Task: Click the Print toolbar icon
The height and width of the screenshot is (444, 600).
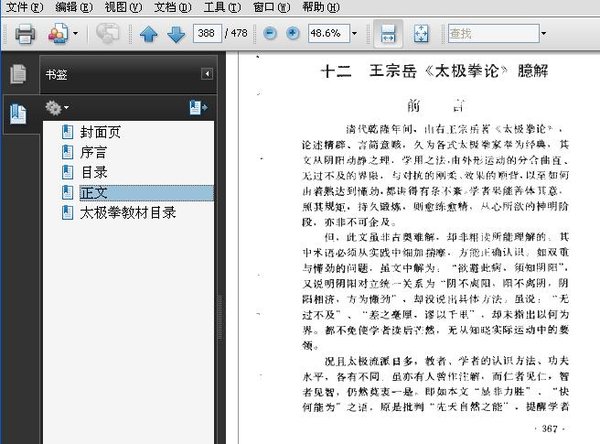Action: [x=25, y=34]
